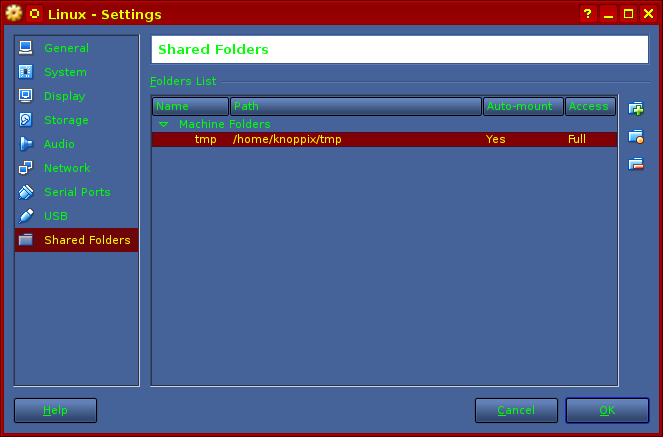The height and width of the screenshot is (437, 663).
Task: Select Shared Folders in the sidebar
Action: (77, 240)
